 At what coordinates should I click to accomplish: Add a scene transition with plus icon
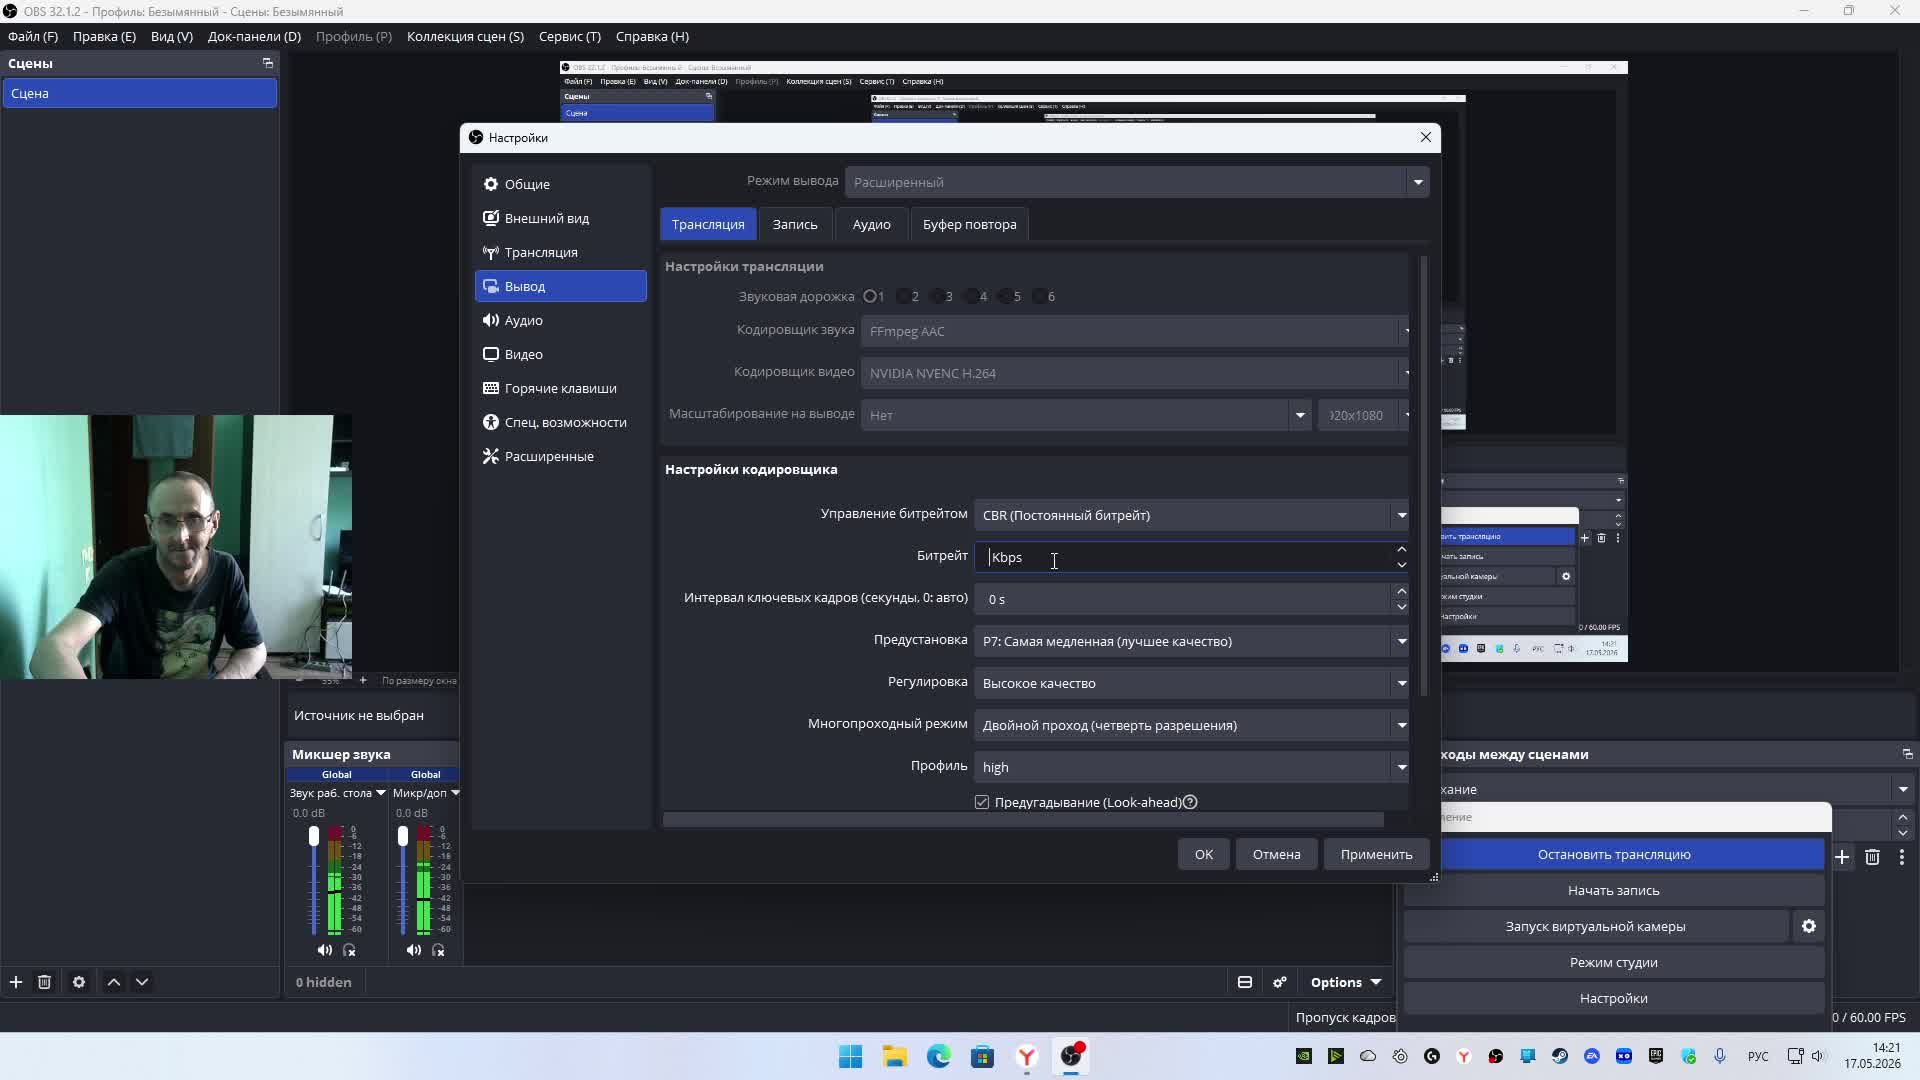(x=1842, y=857)
